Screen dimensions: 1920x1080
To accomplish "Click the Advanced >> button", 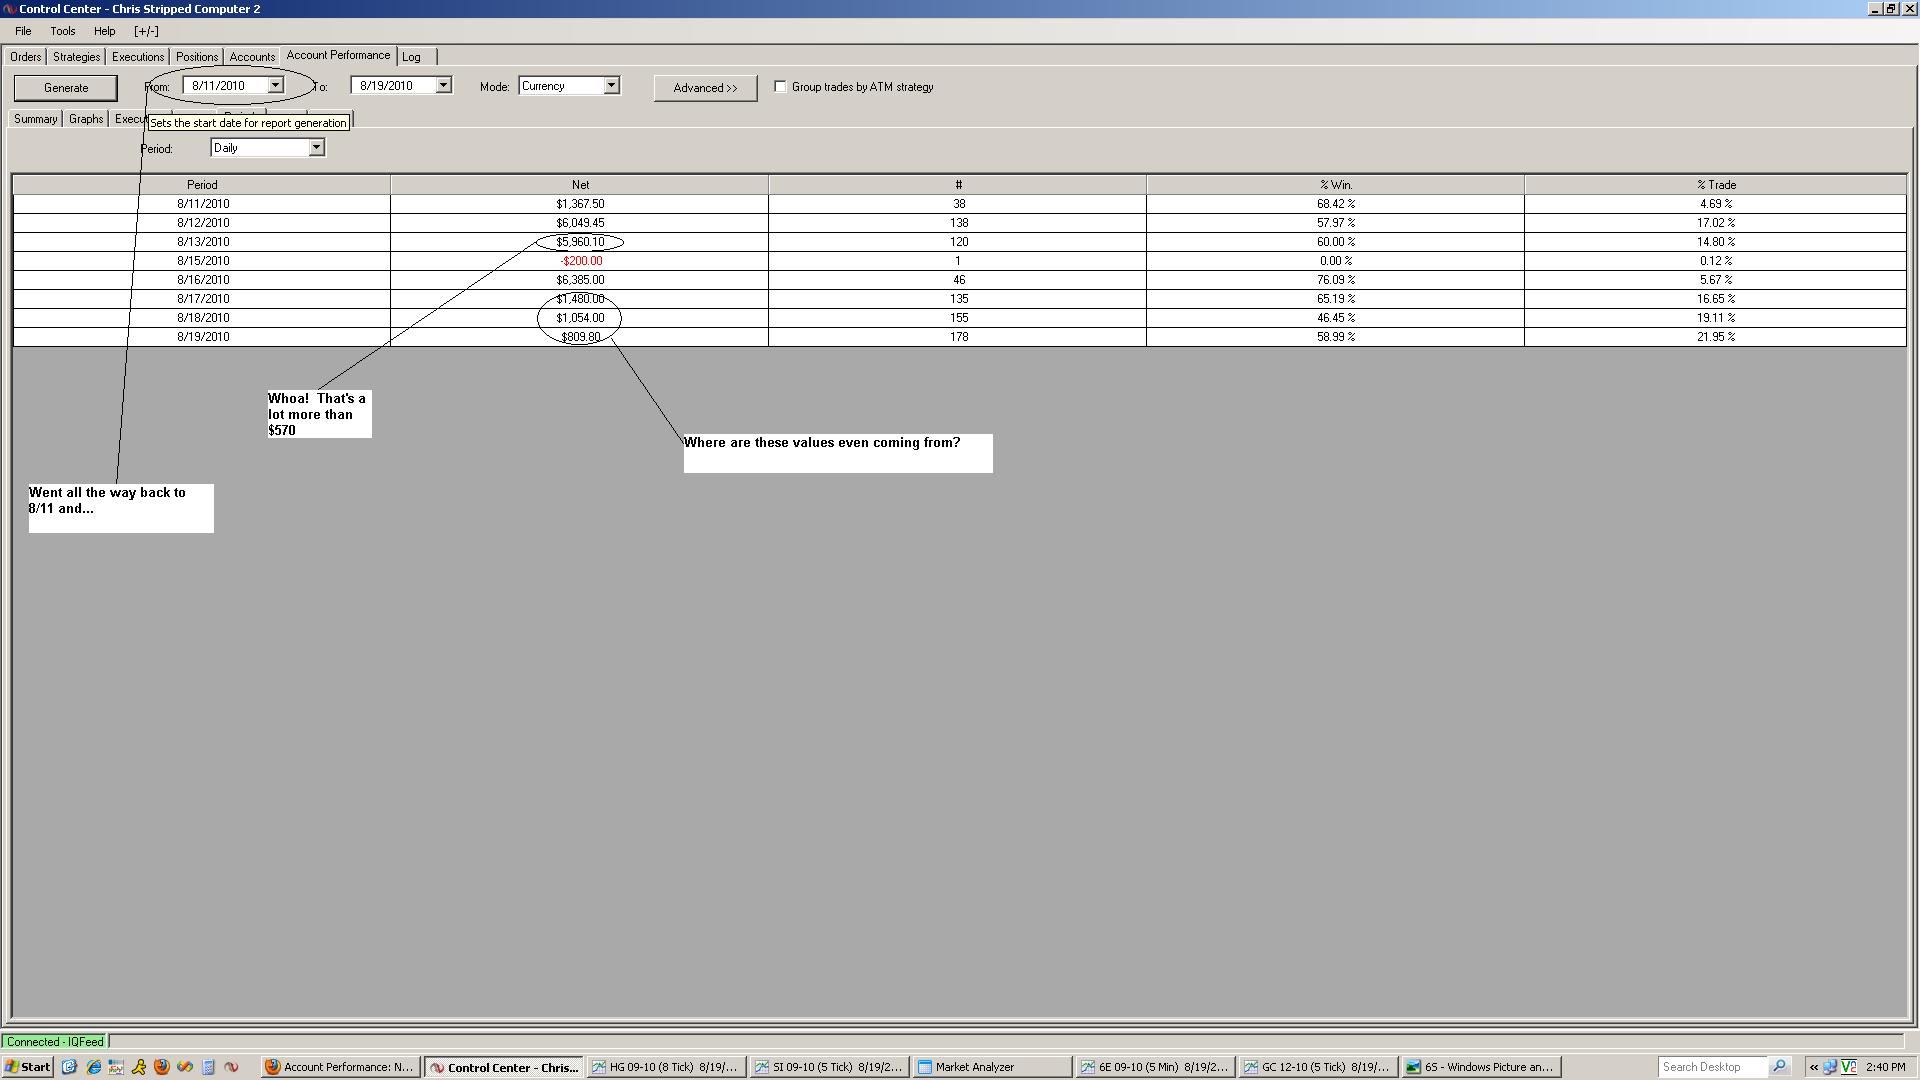I will 705,88.
